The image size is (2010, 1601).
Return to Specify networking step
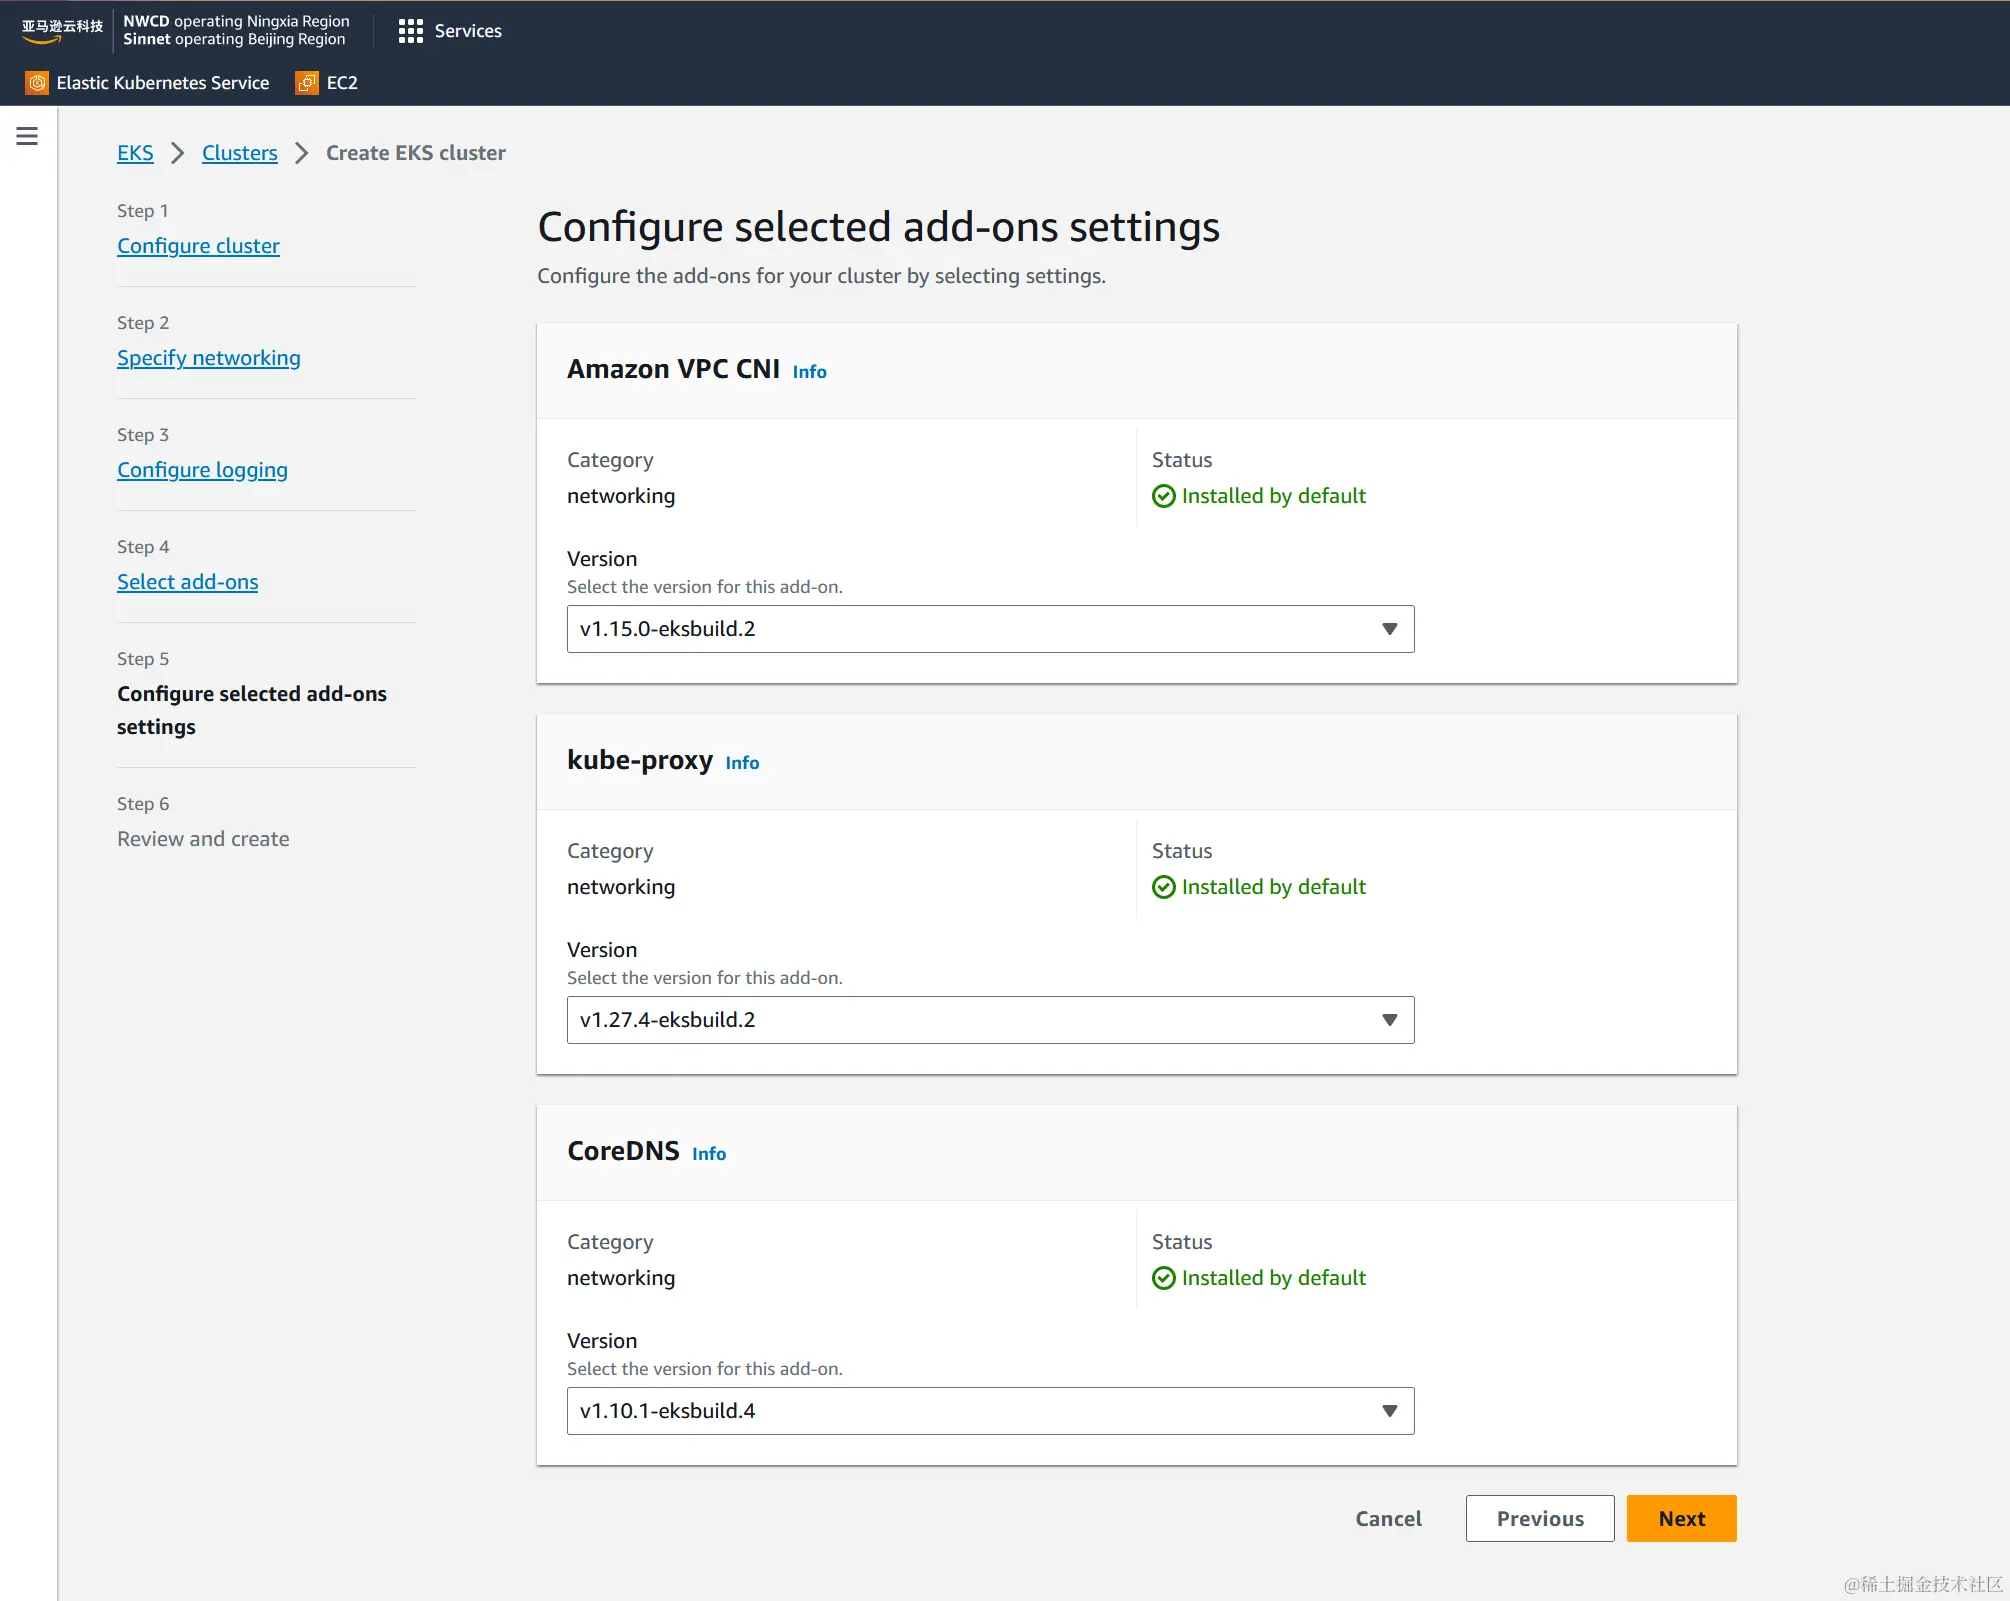(208, 358)
